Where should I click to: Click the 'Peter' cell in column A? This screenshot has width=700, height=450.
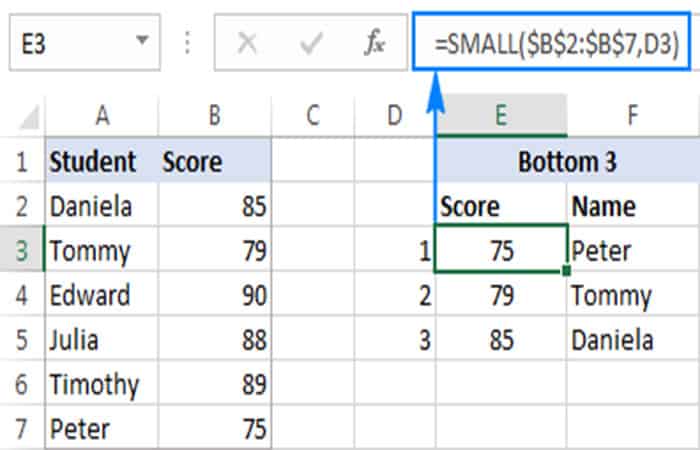[102, 427]
